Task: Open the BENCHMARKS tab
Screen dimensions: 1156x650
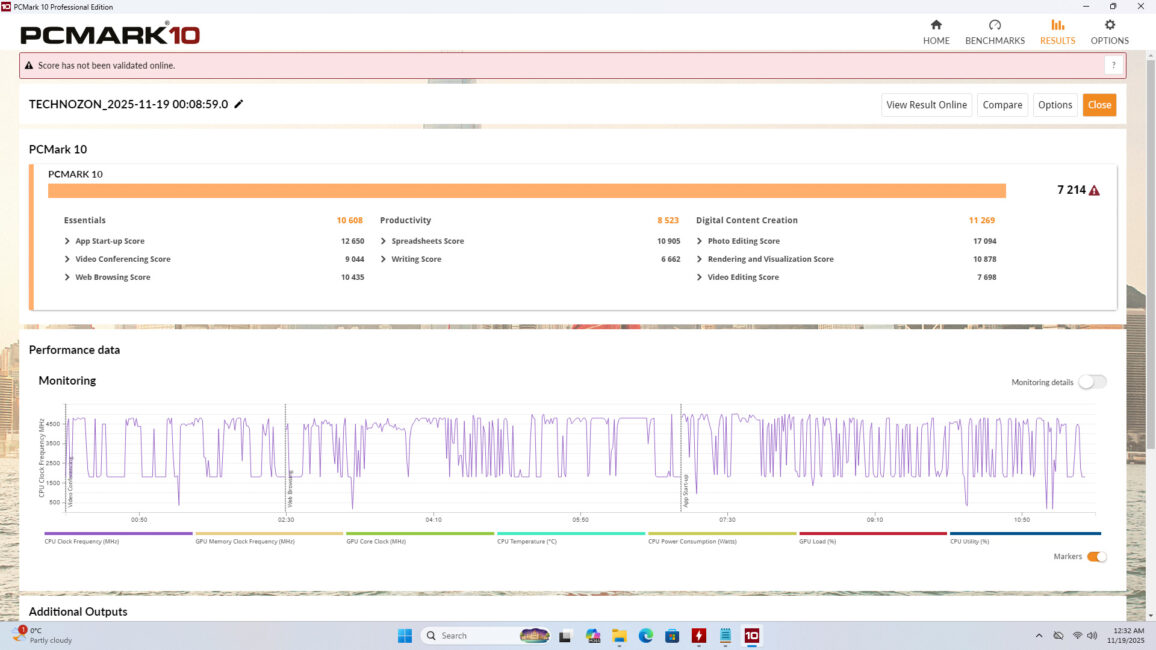Action: coord(995,32)
